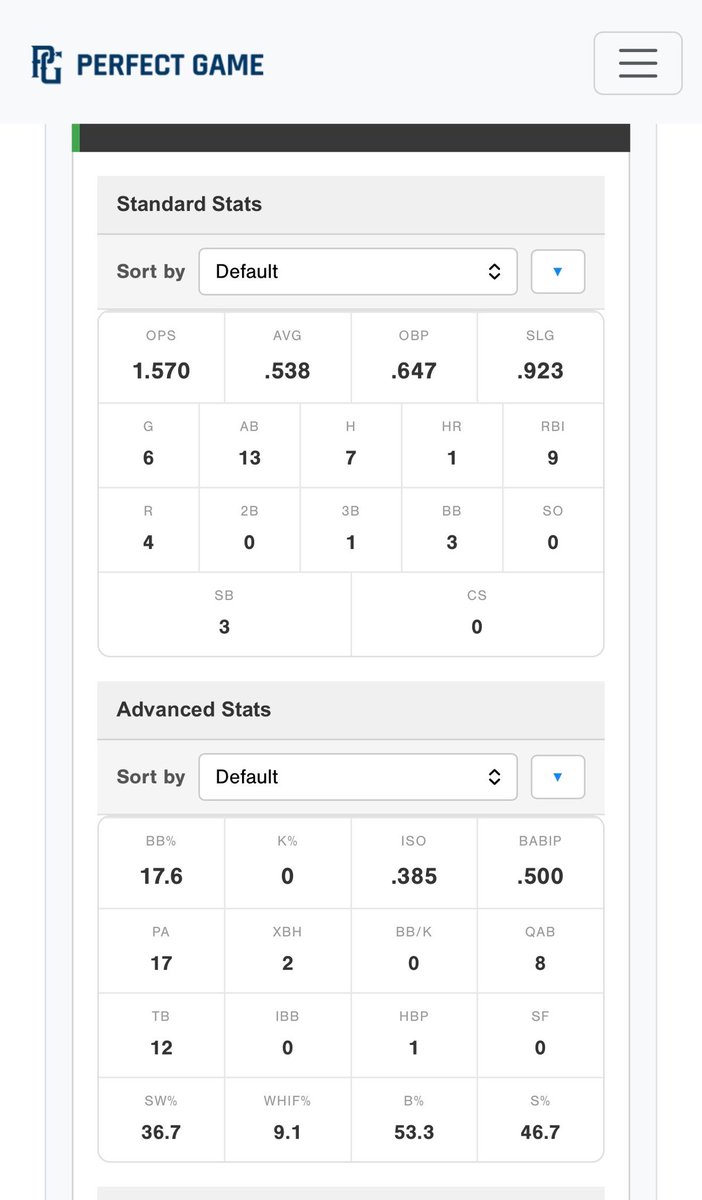Image resolution: width=702 pixels, height=1200 pixels.
Task: Toggle sort direction arrow for Advanced Stats
Action: pos(558,777)
